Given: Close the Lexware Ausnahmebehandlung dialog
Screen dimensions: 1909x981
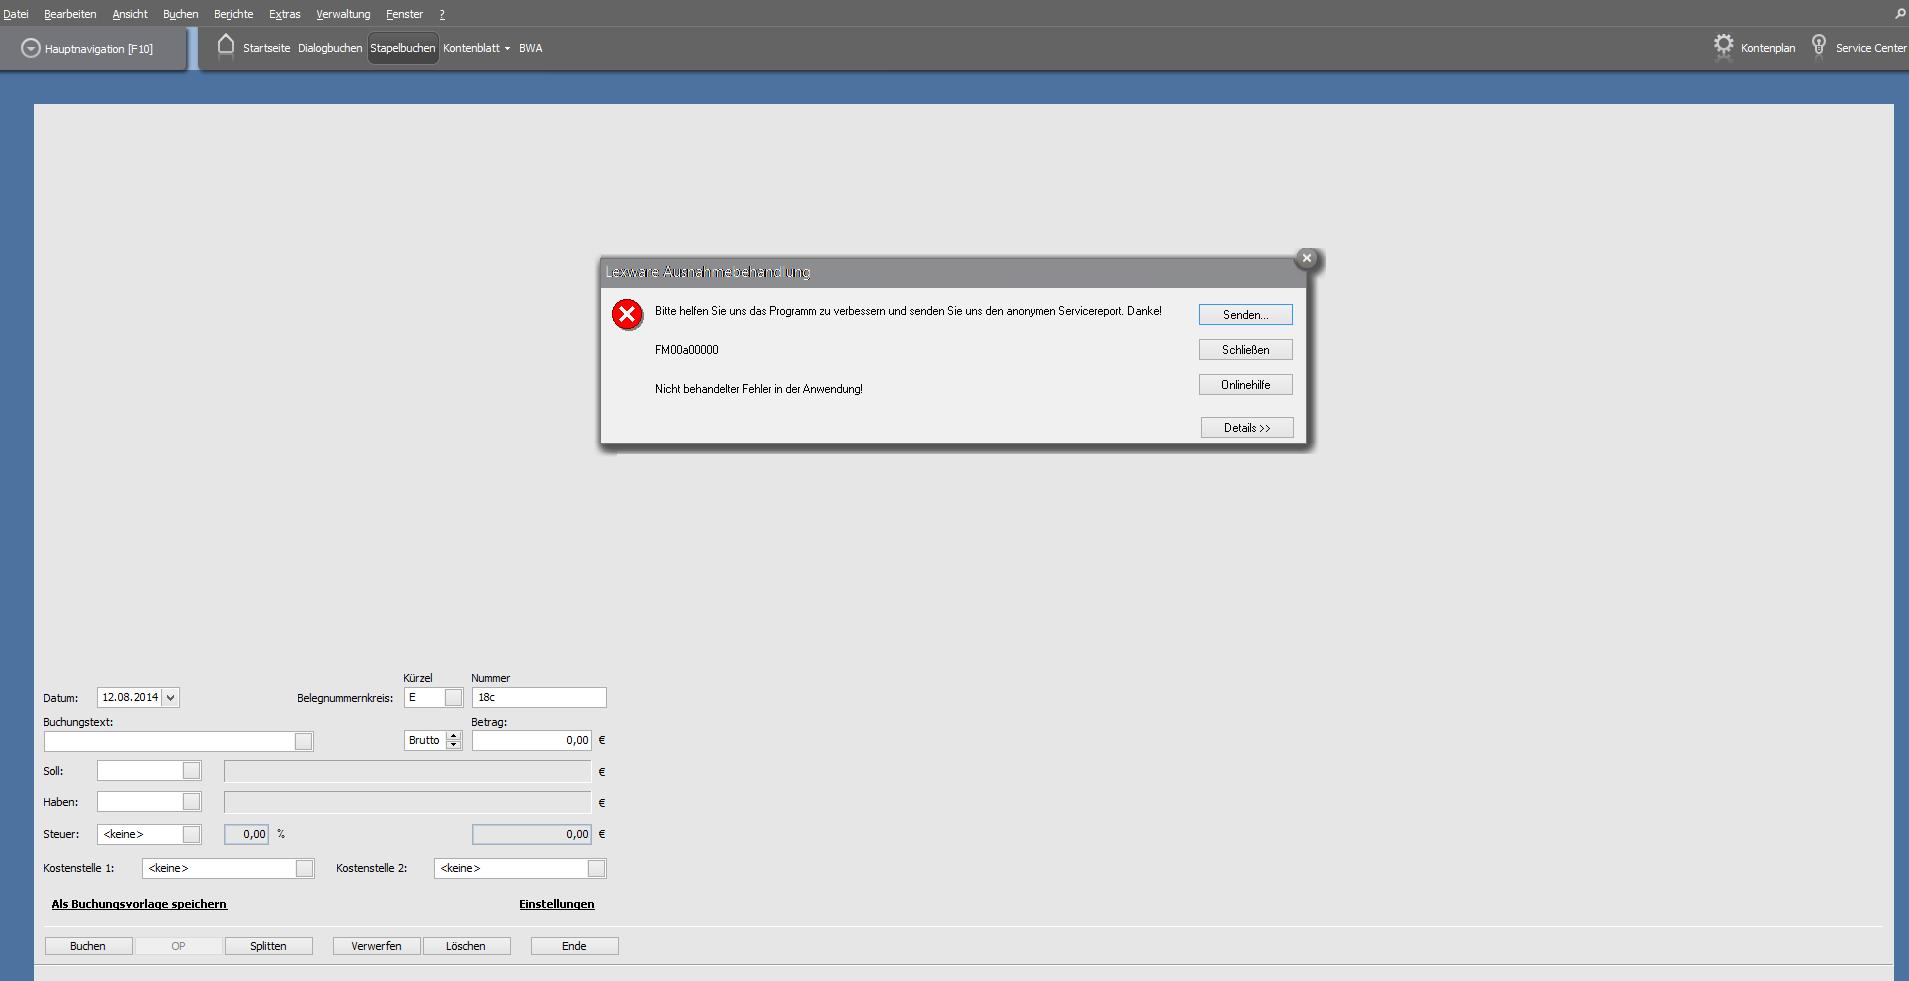Looking at the screenshot, I should click(1306, 258).
